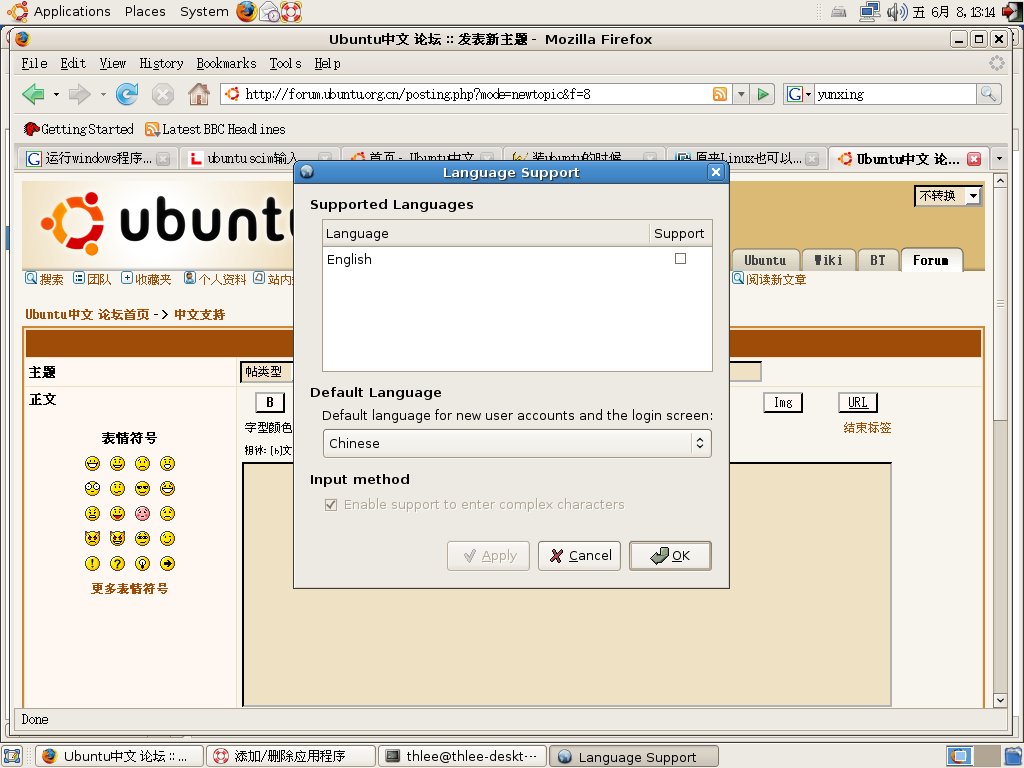Click the search magnifier button in Firefox

[989, 94]
